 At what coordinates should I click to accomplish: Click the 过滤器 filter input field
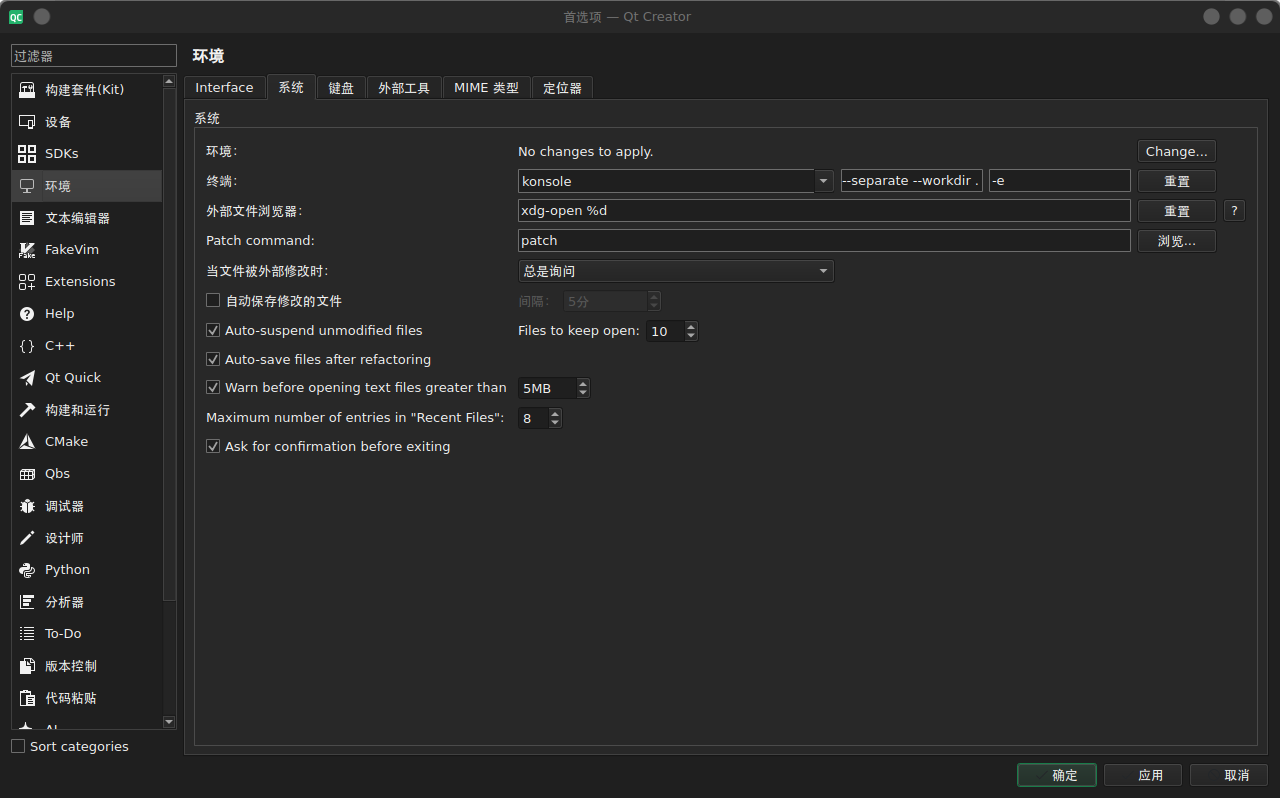(x=93, y=56)
